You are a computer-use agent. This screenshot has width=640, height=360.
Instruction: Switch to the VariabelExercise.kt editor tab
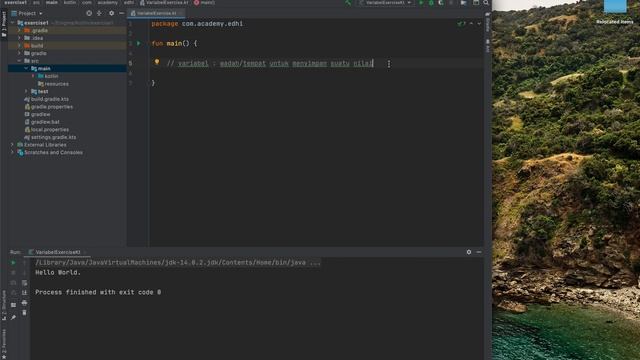(x=155, y=13)
